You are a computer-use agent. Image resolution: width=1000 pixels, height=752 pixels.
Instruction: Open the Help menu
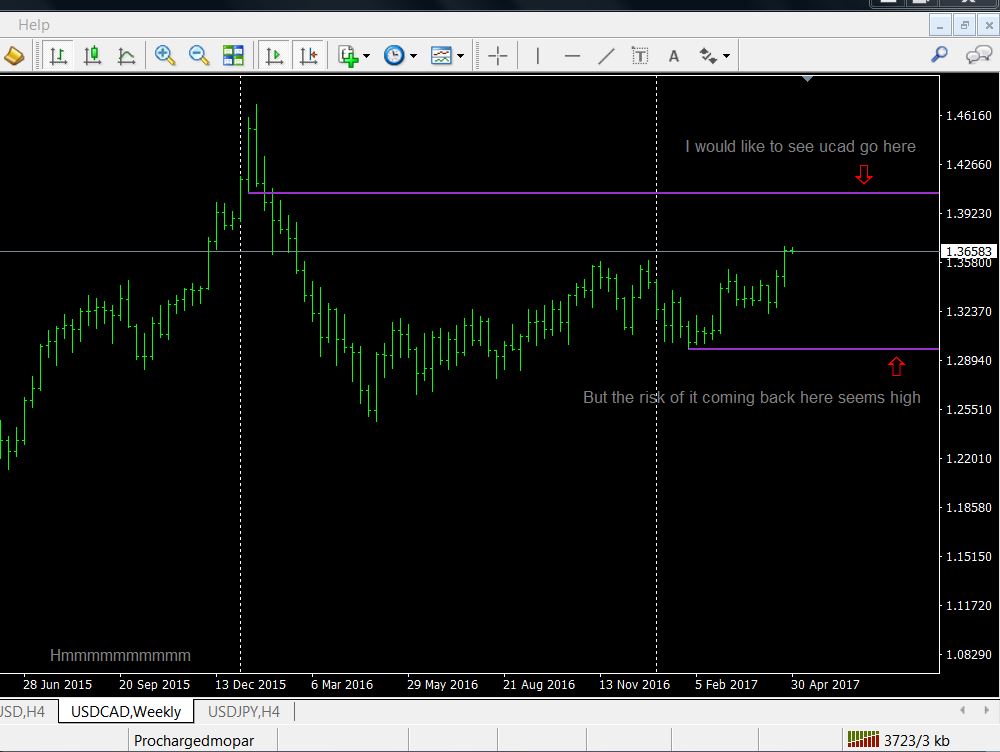(x=34, y=24)
